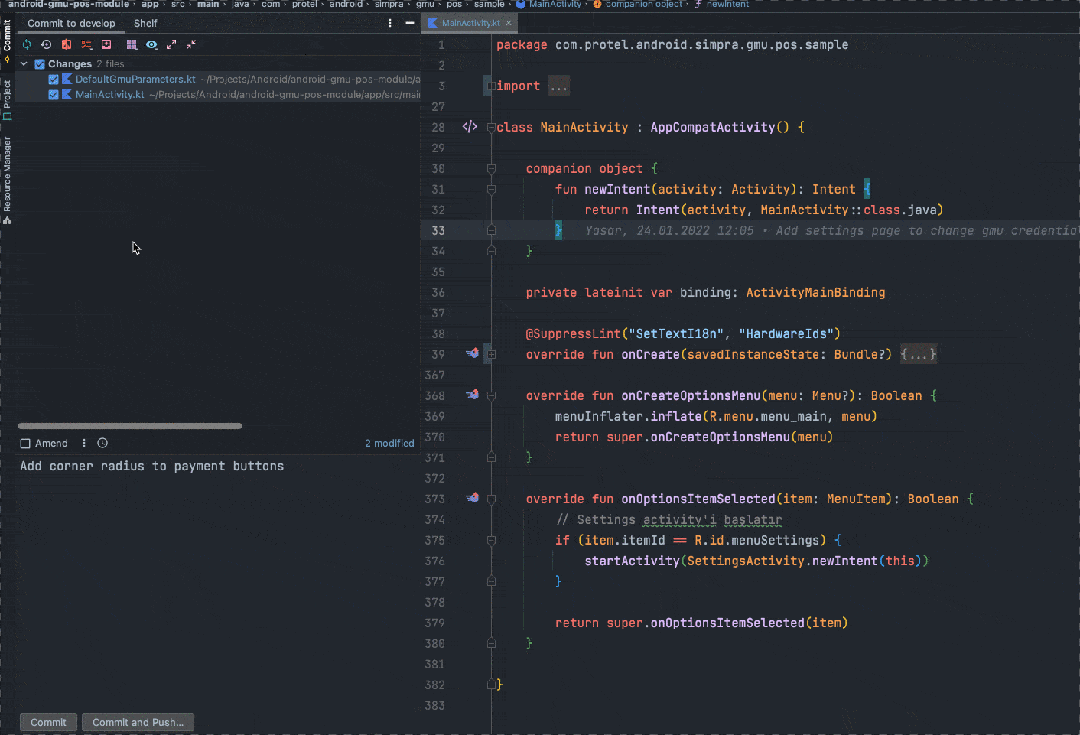This screenshot has height=735, width=1080.
Task: Fold onCreateOptionsMenu at line 368
Action: tap(491, 395)
